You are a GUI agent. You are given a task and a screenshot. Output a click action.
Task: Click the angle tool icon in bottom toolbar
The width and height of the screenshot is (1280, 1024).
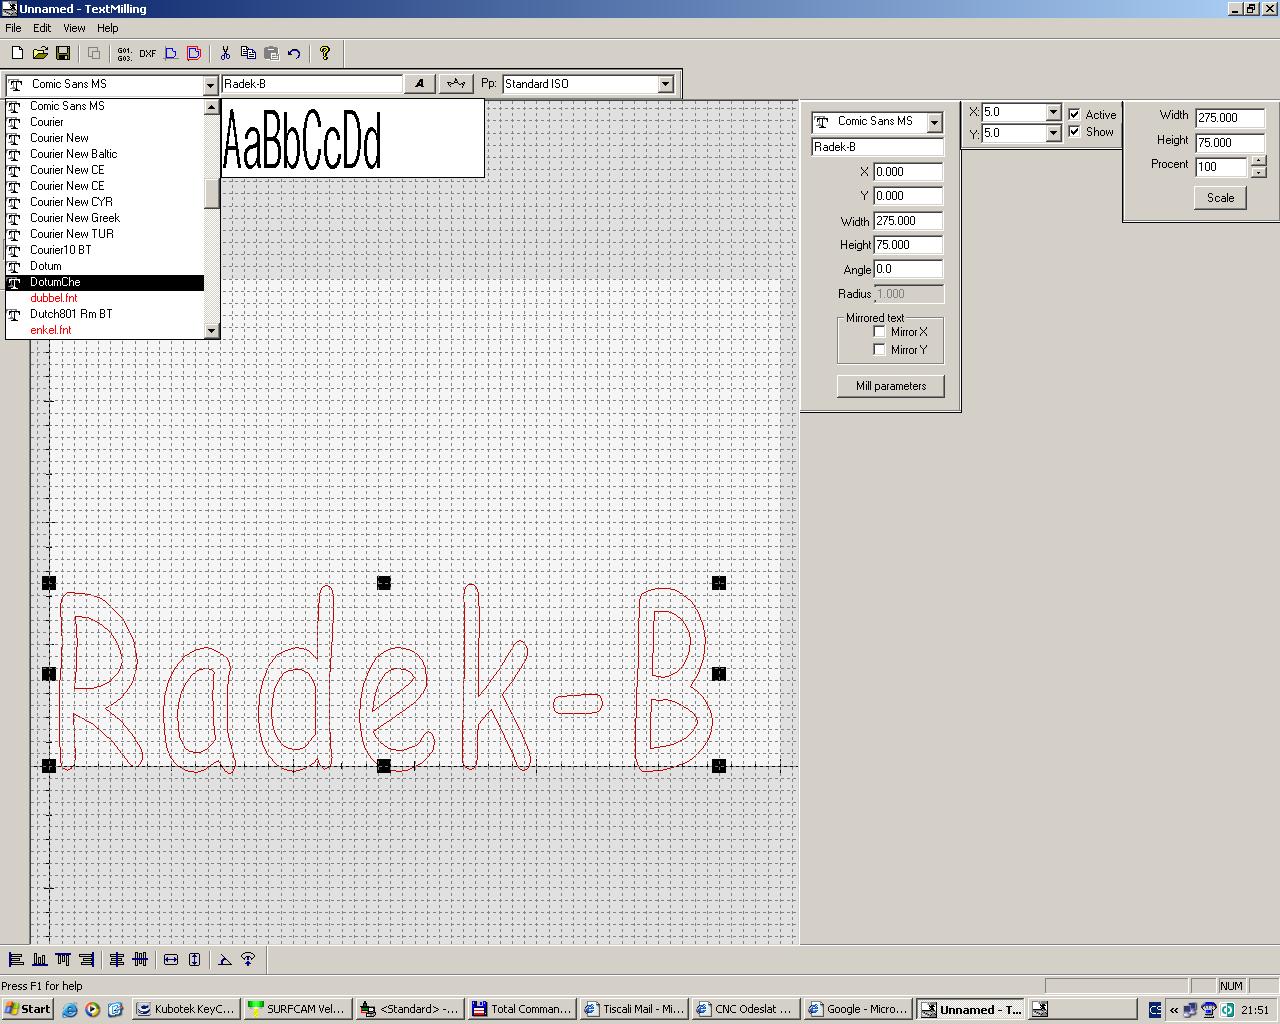point(225,960)
